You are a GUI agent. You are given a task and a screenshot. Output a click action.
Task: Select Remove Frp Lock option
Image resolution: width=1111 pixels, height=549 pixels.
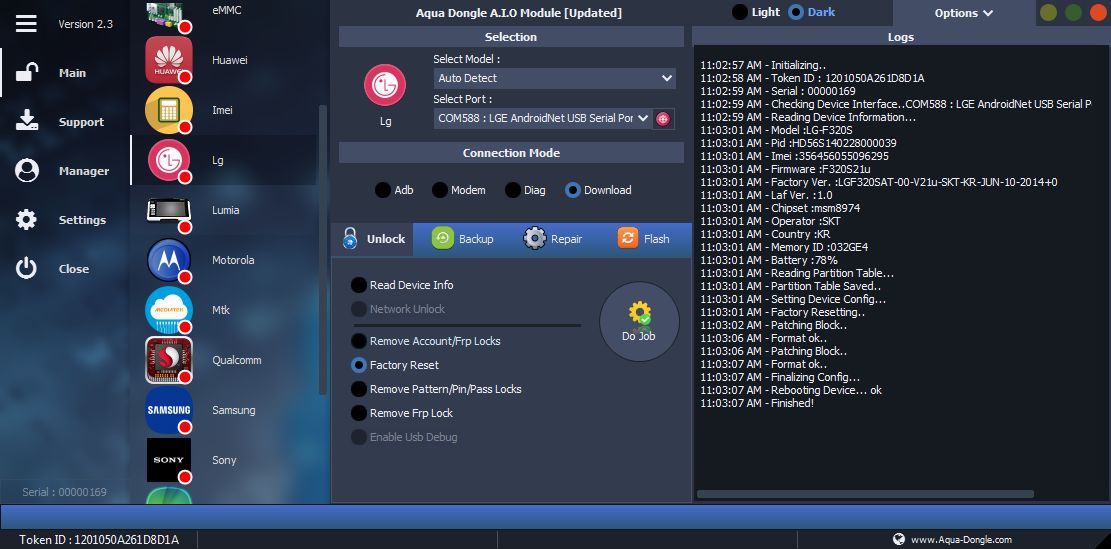click(402, 413)
